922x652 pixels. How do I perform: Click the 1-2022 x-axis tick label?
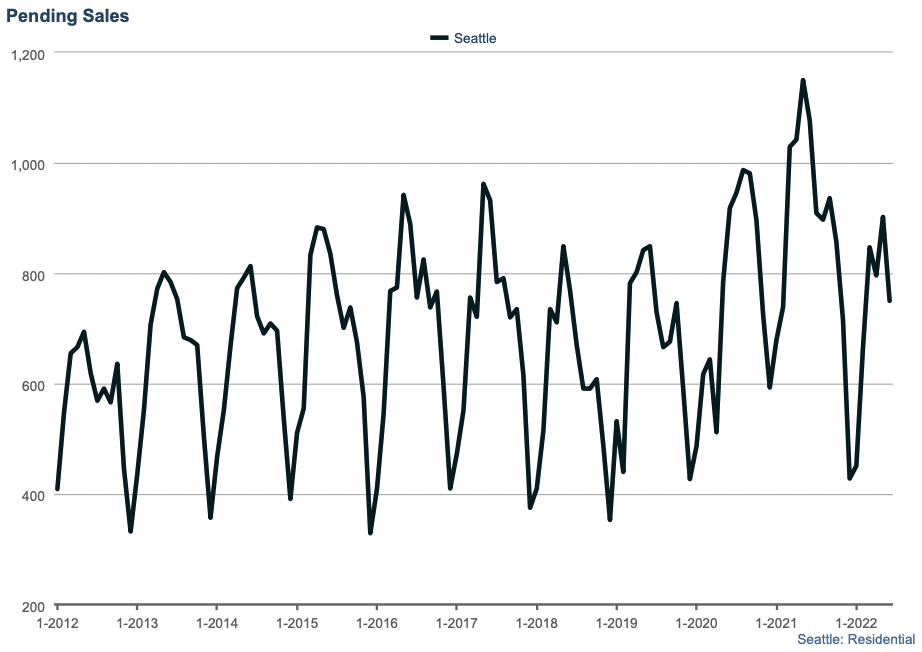pos(856,622)
